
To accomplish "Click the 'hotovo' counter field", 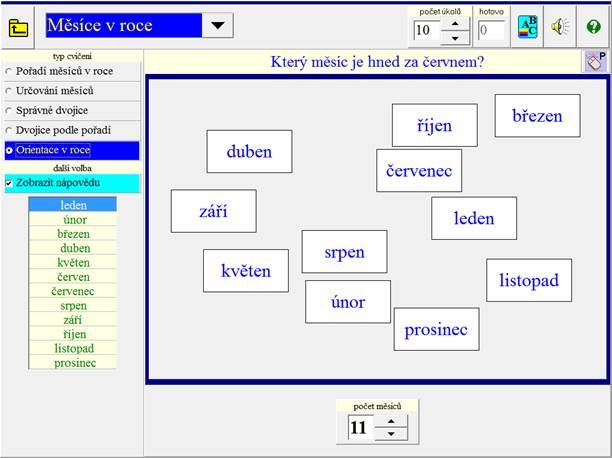I will 491,30.
